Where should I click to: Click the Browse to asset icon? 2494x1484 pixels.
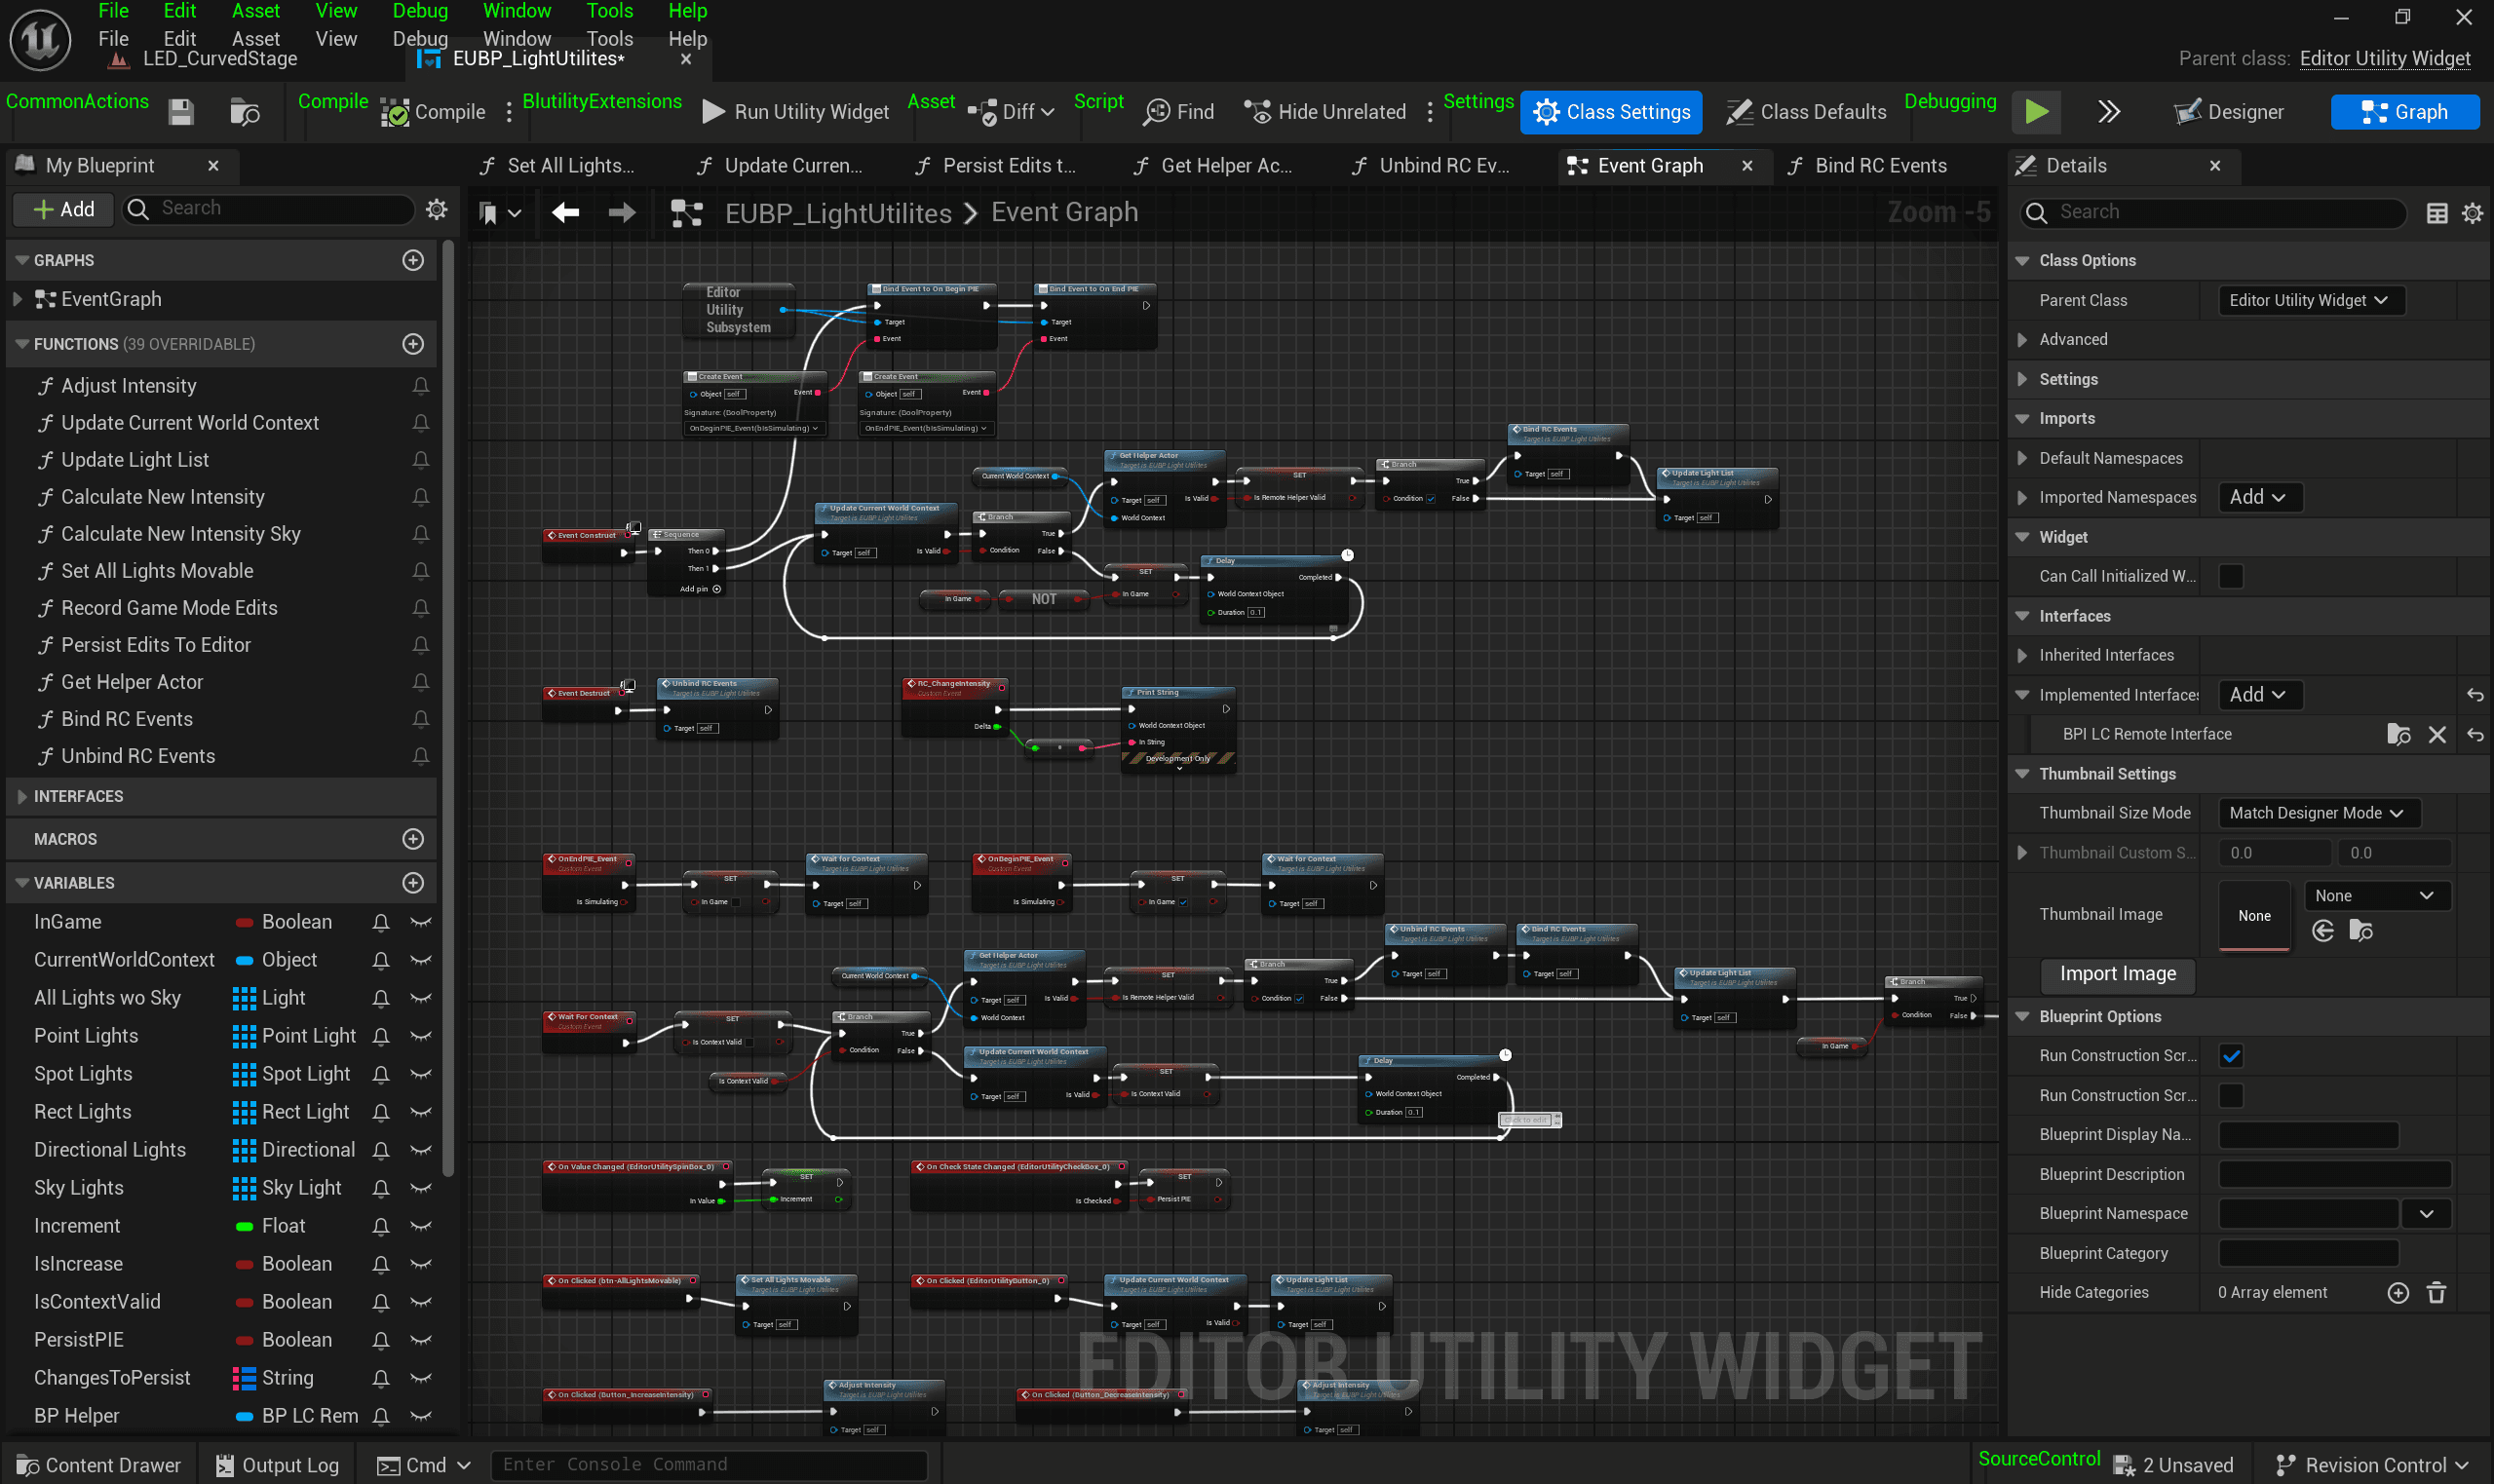(245, 112)
